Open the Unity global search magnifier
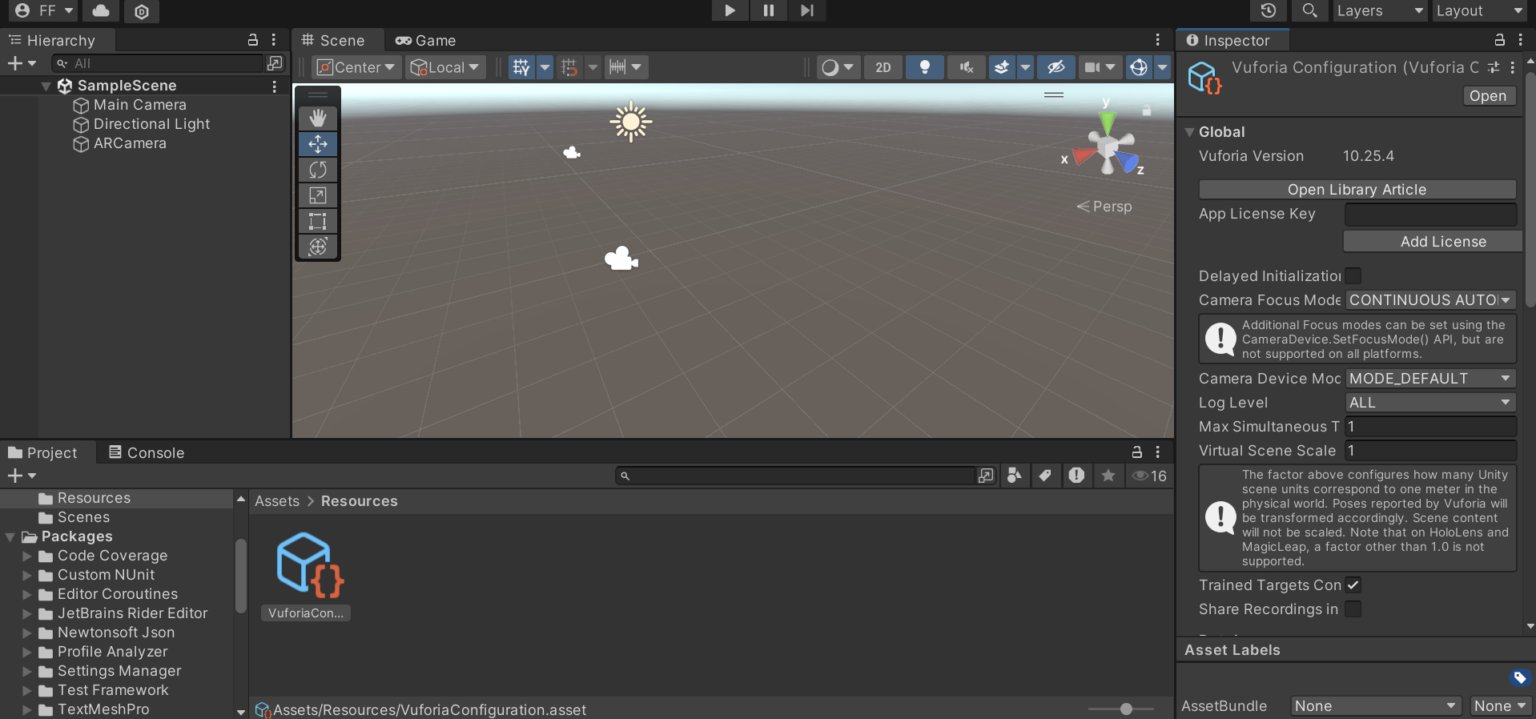Image resolution: width=1536 pixels, height=719 pixels. point(1310,11)
